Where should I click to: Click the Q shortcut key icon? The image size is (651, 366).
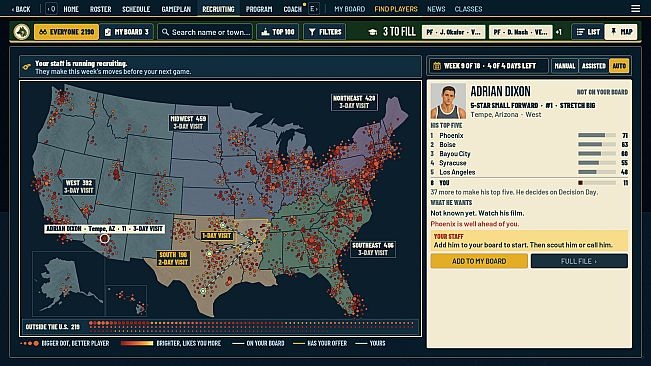(x=51, y=9)
